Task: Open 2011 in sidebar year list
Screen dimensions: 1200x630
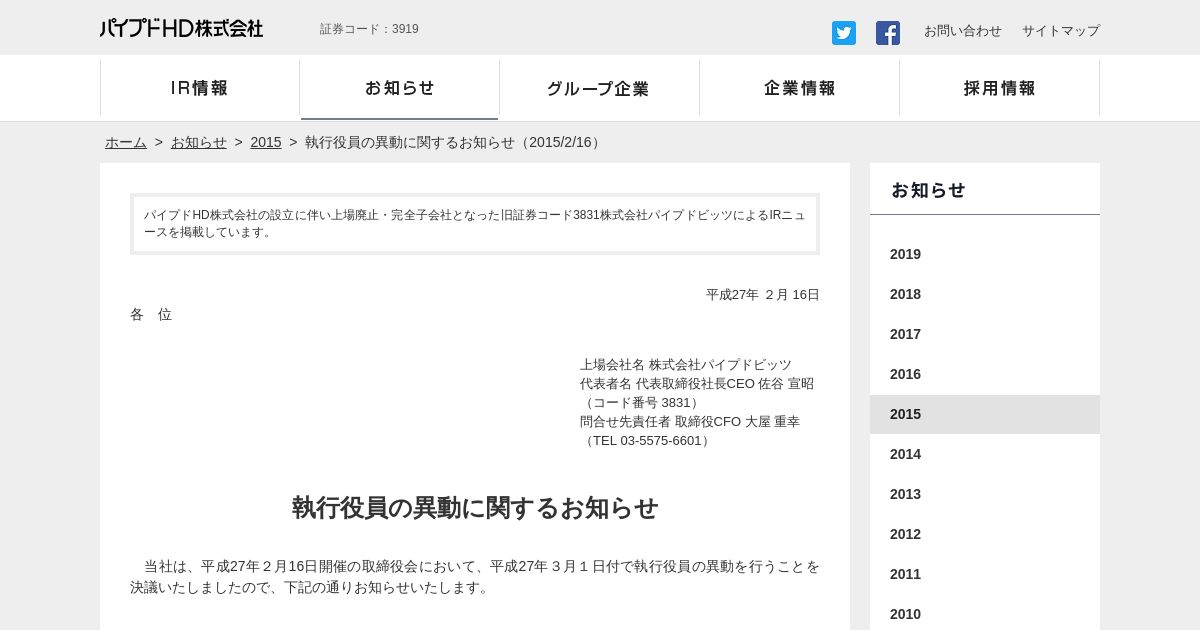Action: pyautogui.click(x=985, y=574)
